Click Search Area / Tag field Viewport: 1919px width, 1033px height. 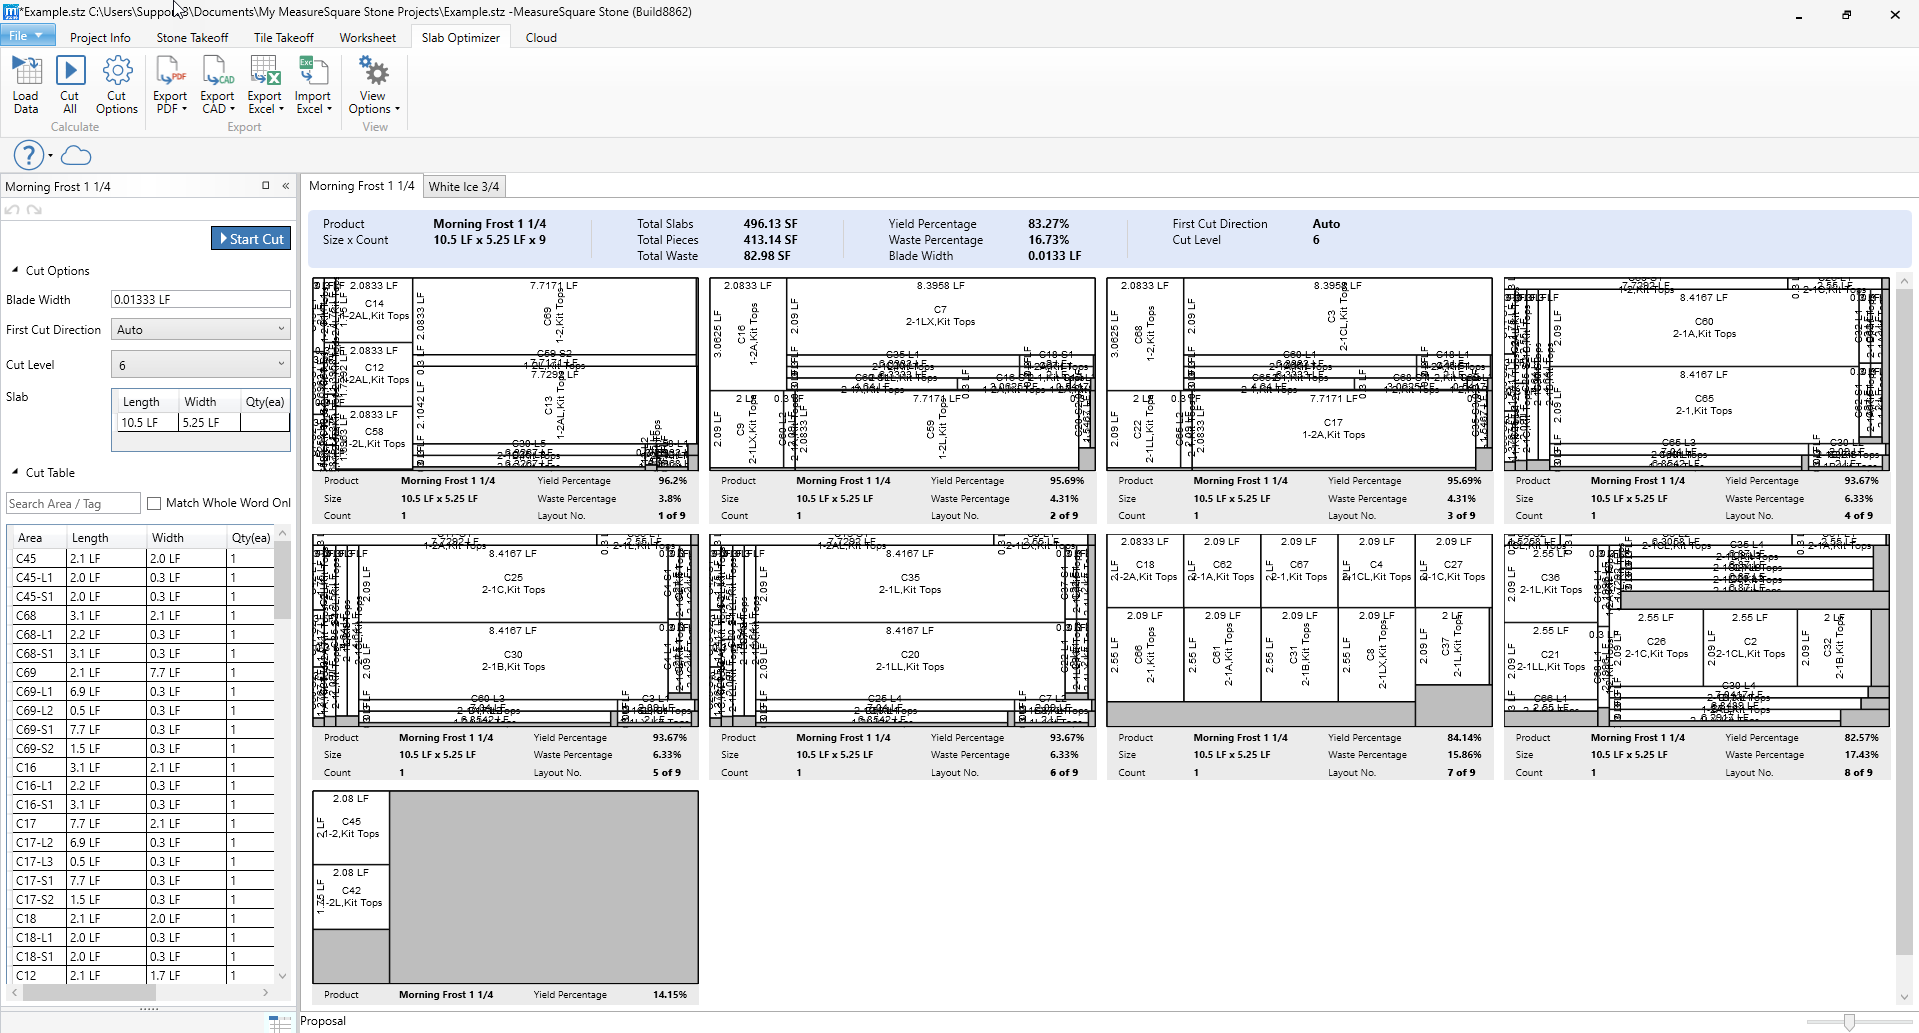pos(73,504)
